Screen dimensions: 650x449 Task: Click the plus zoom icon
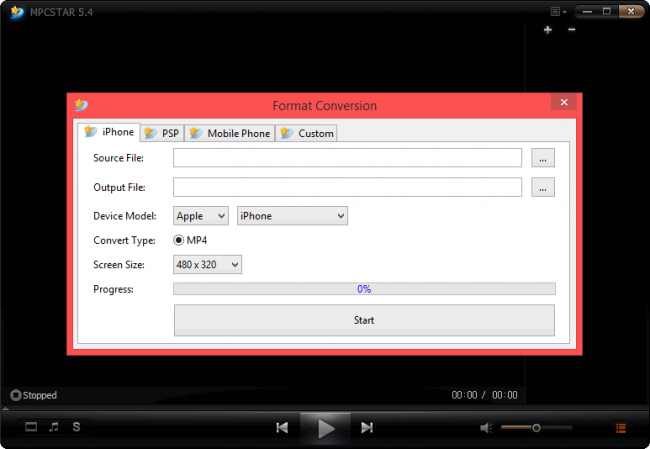click(548, 30)
